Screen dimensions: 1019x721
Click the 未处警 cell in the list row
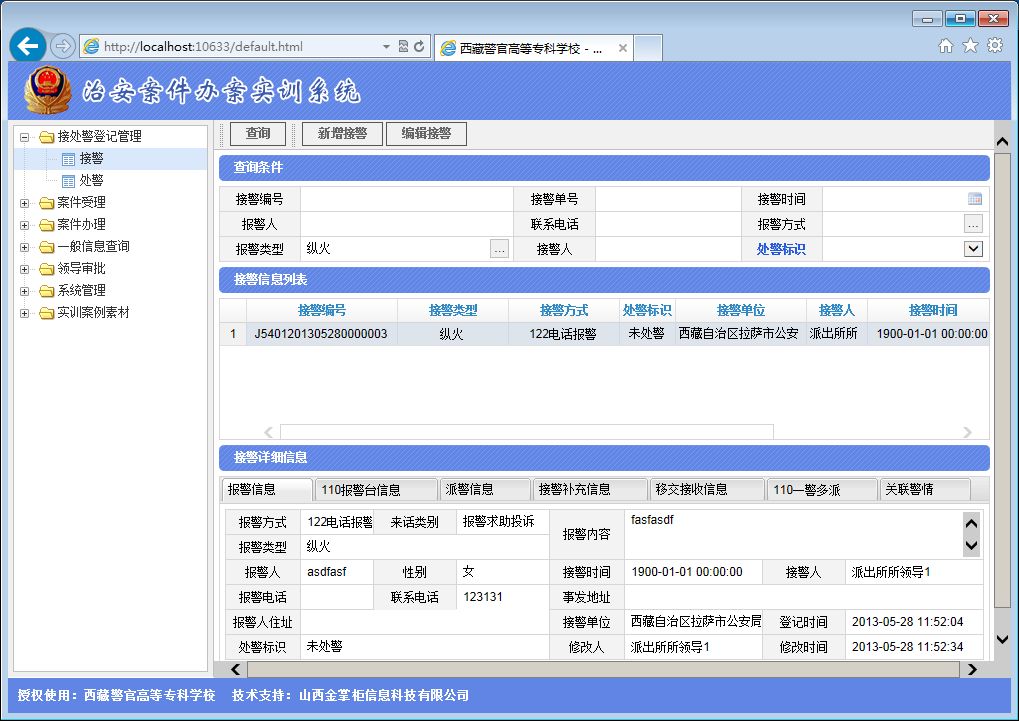647,334
